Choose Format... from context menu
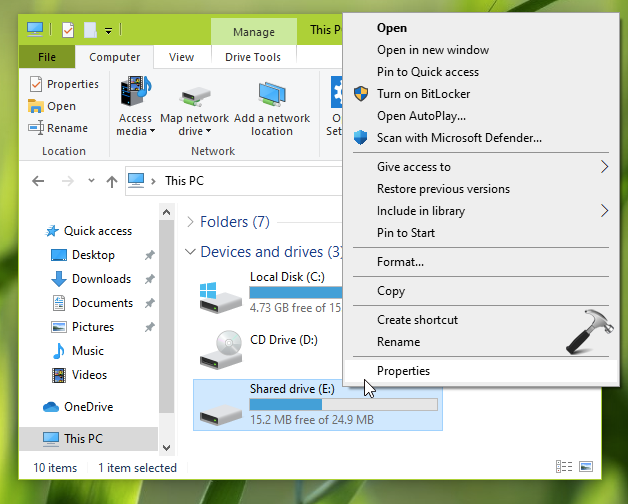 point(481,262)
